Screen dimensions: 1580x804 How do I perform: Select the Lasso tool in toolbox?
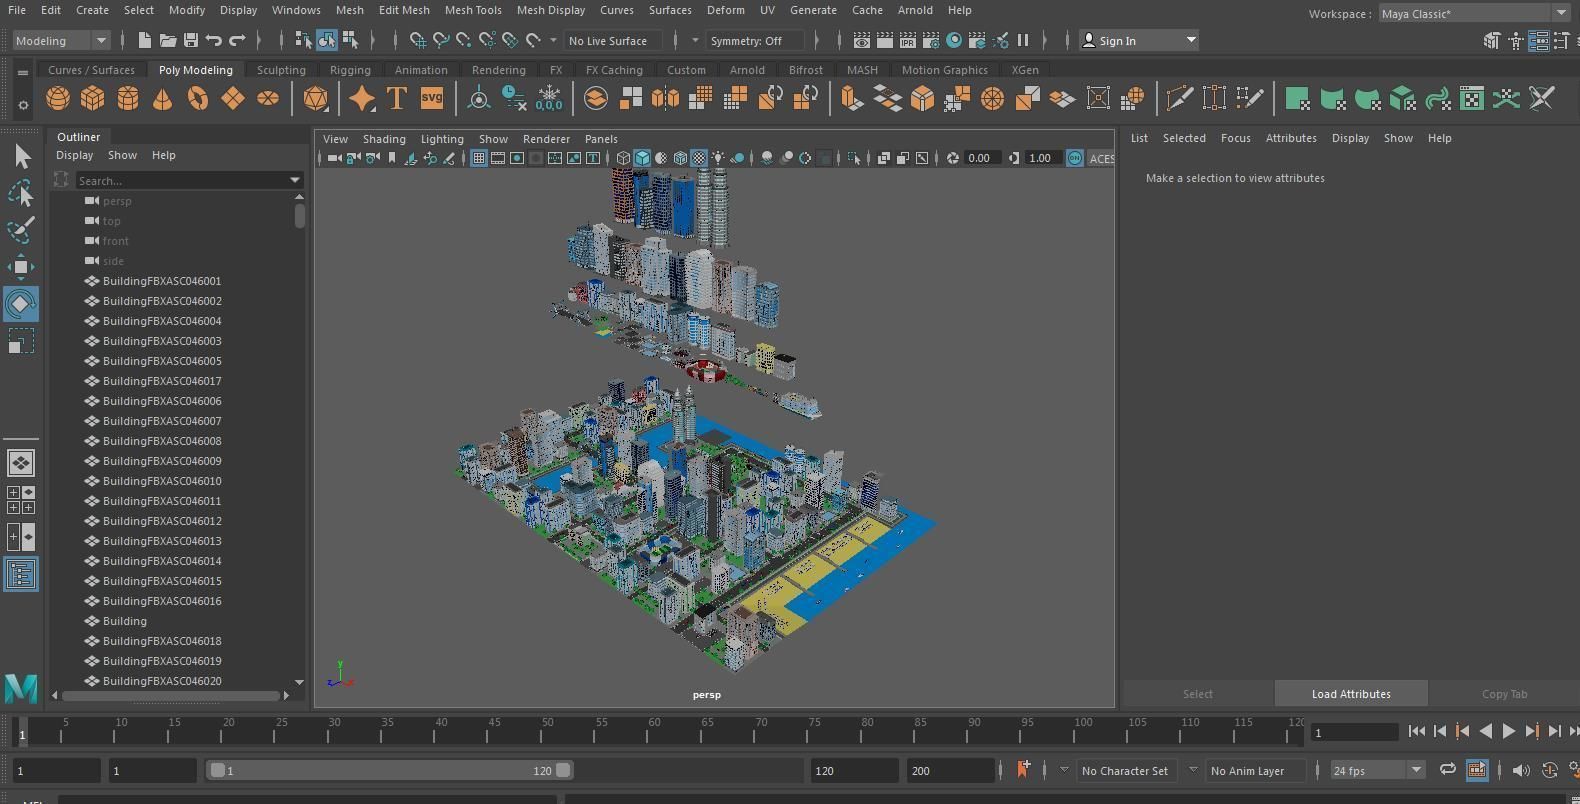(x=21, y=194)
